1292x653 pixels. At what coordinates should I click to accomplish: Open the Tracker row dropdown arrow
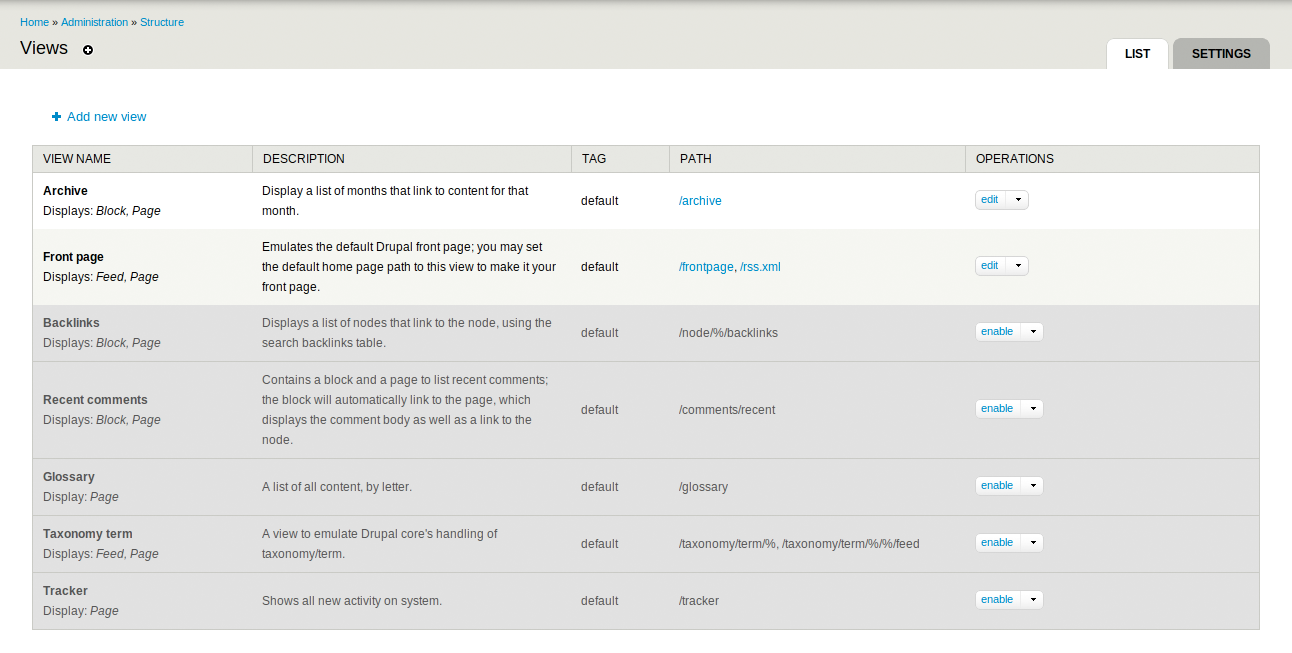pos(1032,600)
